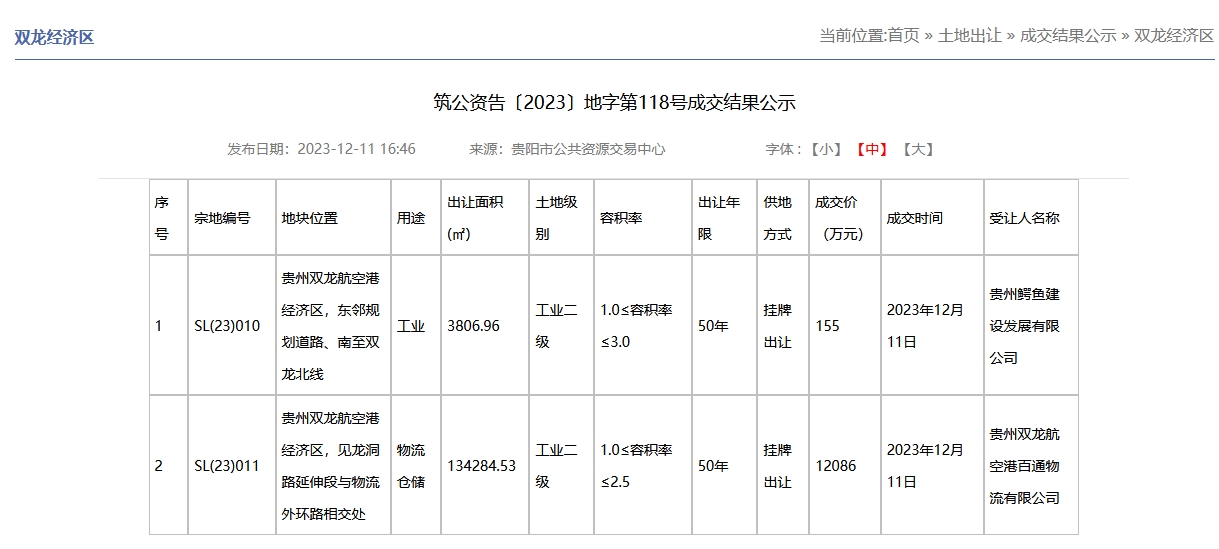
Task: Click the 受让人名称 column header
Action: [x=1024, y=218]
